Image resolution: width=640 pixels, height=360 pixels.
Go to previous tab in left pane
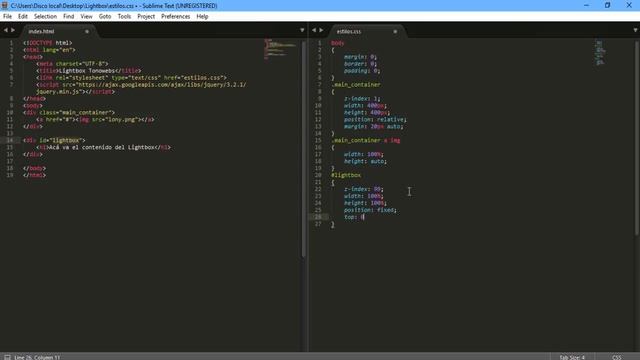click(x=5, y=30)
